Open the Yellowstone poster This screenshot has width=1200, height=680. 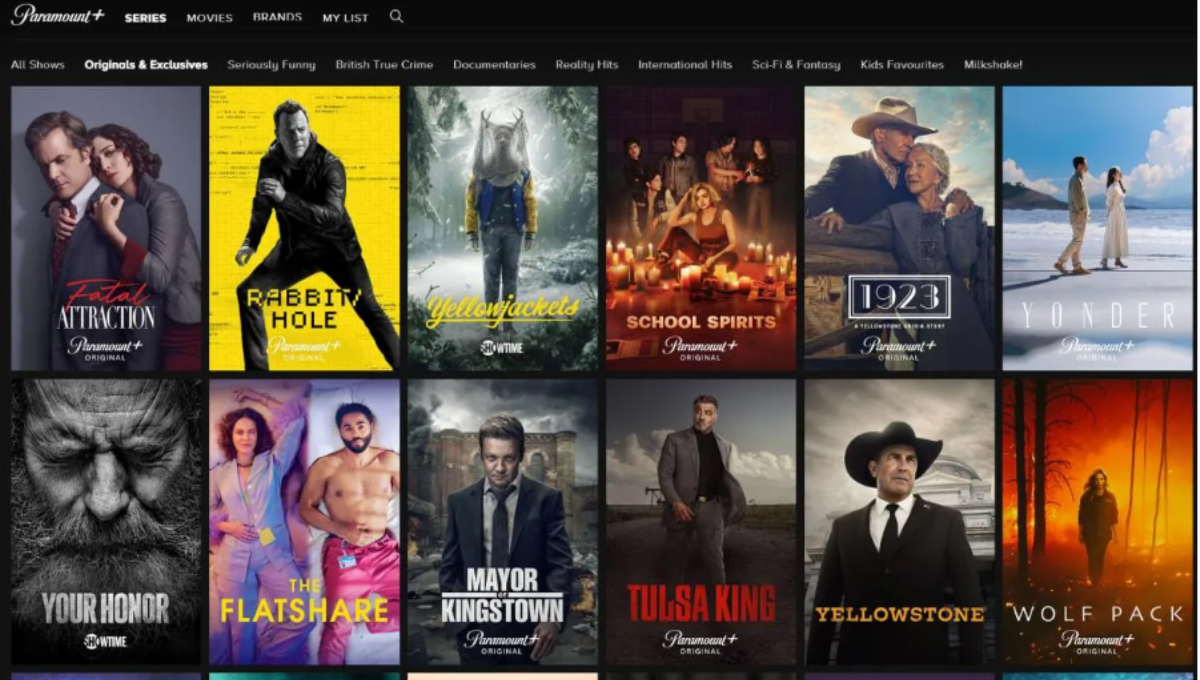(x=900, y=522)
